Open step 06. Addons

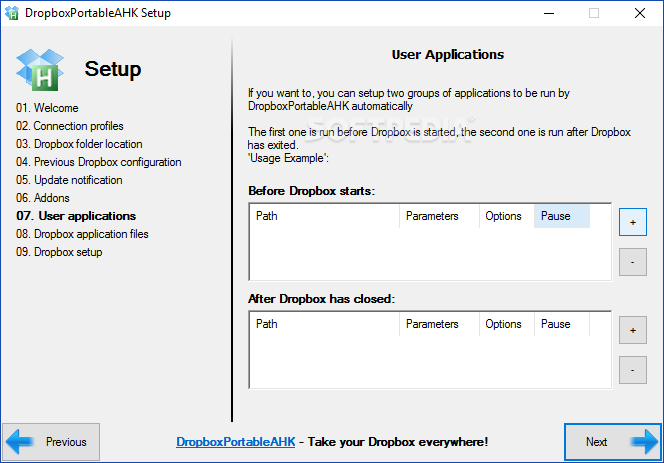tap(43, 198)
